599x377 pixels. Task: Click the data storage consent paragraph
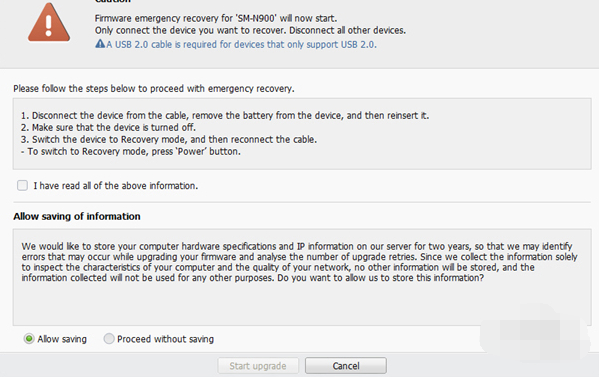click(299, 262)
